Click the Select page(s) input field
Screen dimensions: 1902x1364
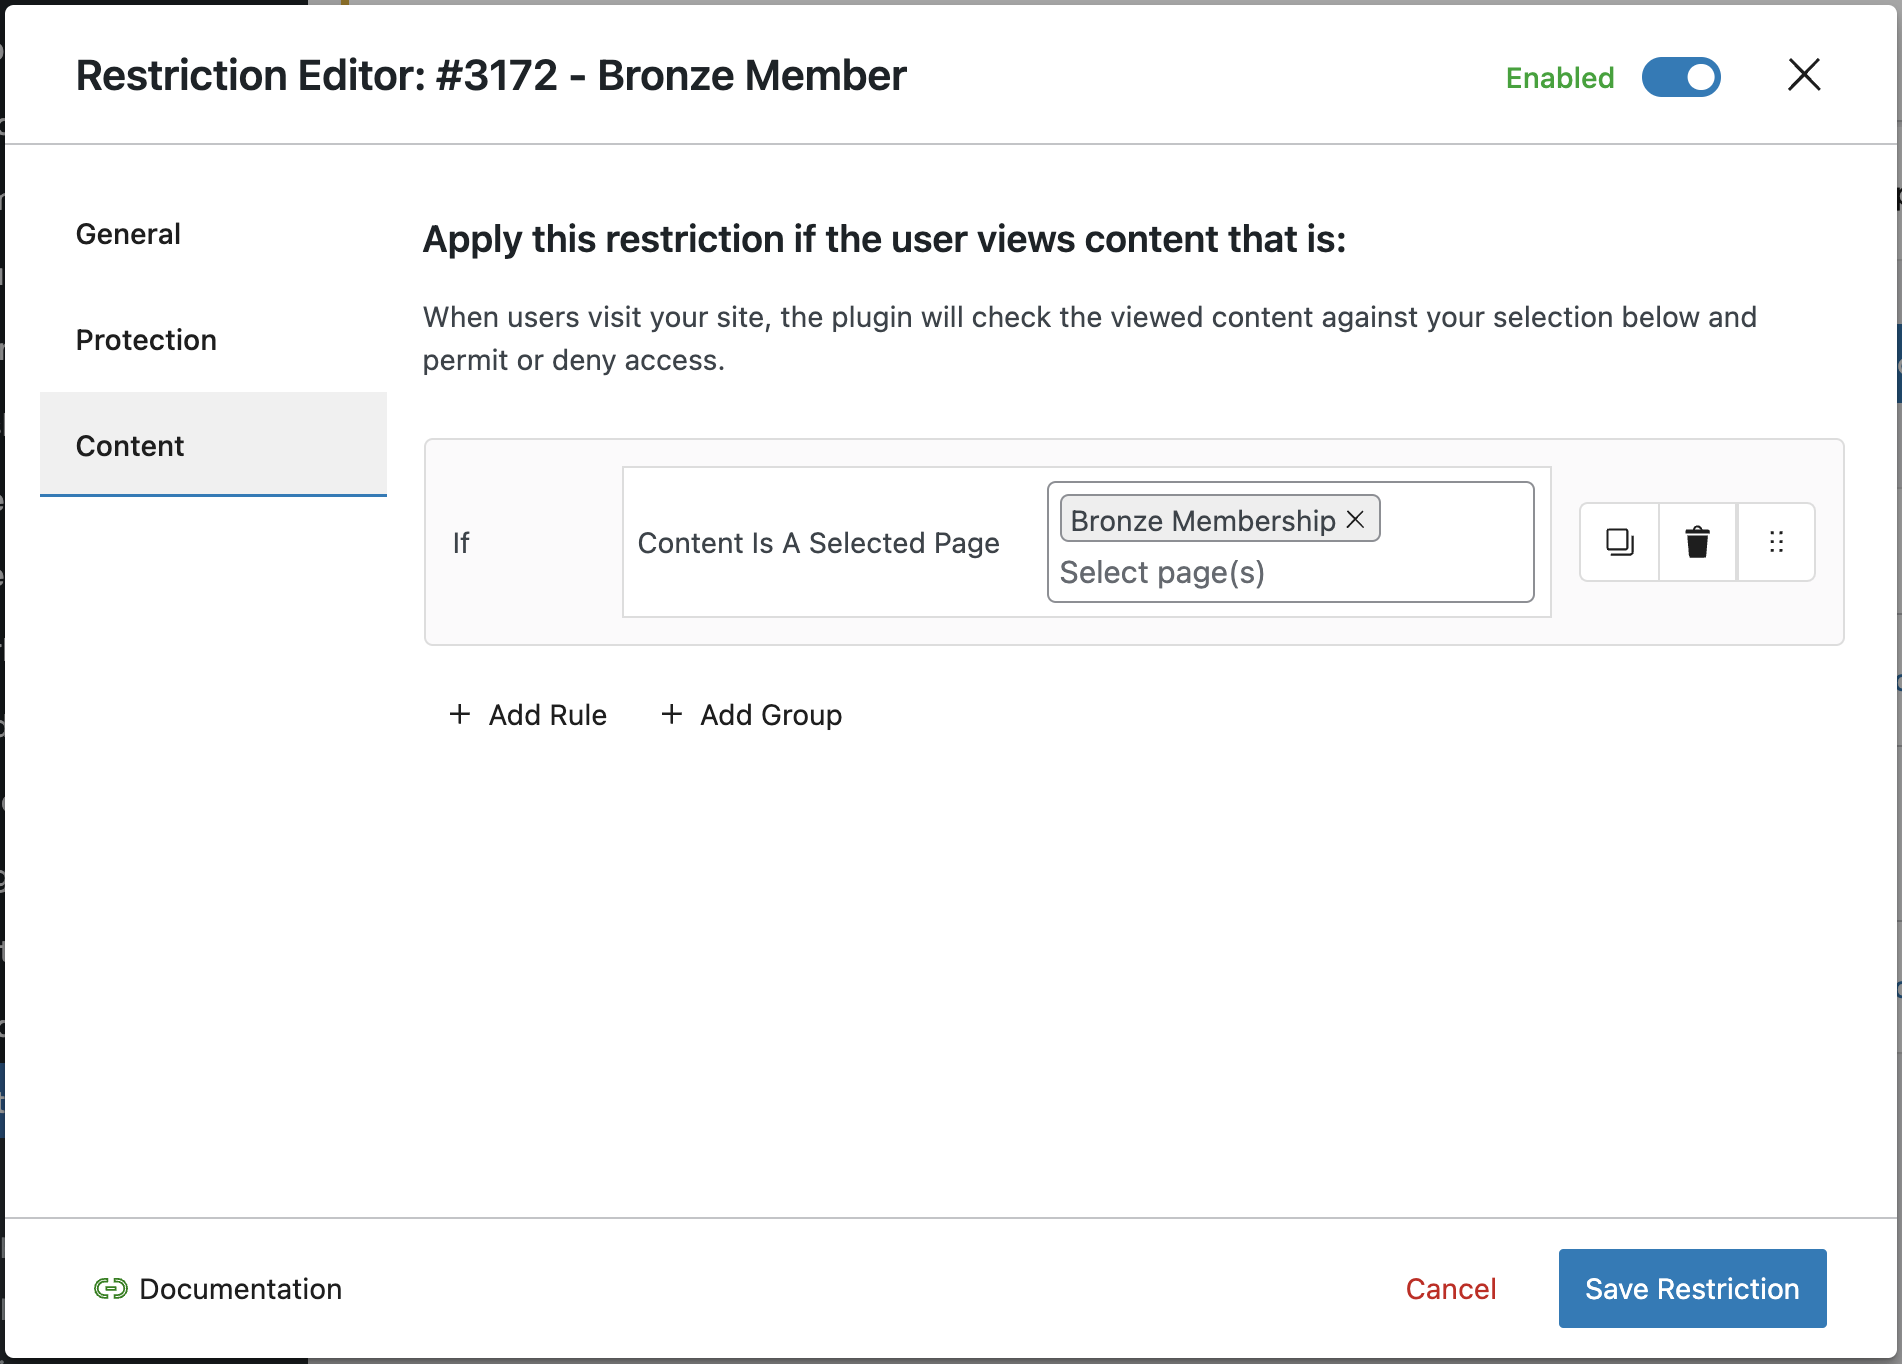pyautogui.click(x=1290, y=573)
